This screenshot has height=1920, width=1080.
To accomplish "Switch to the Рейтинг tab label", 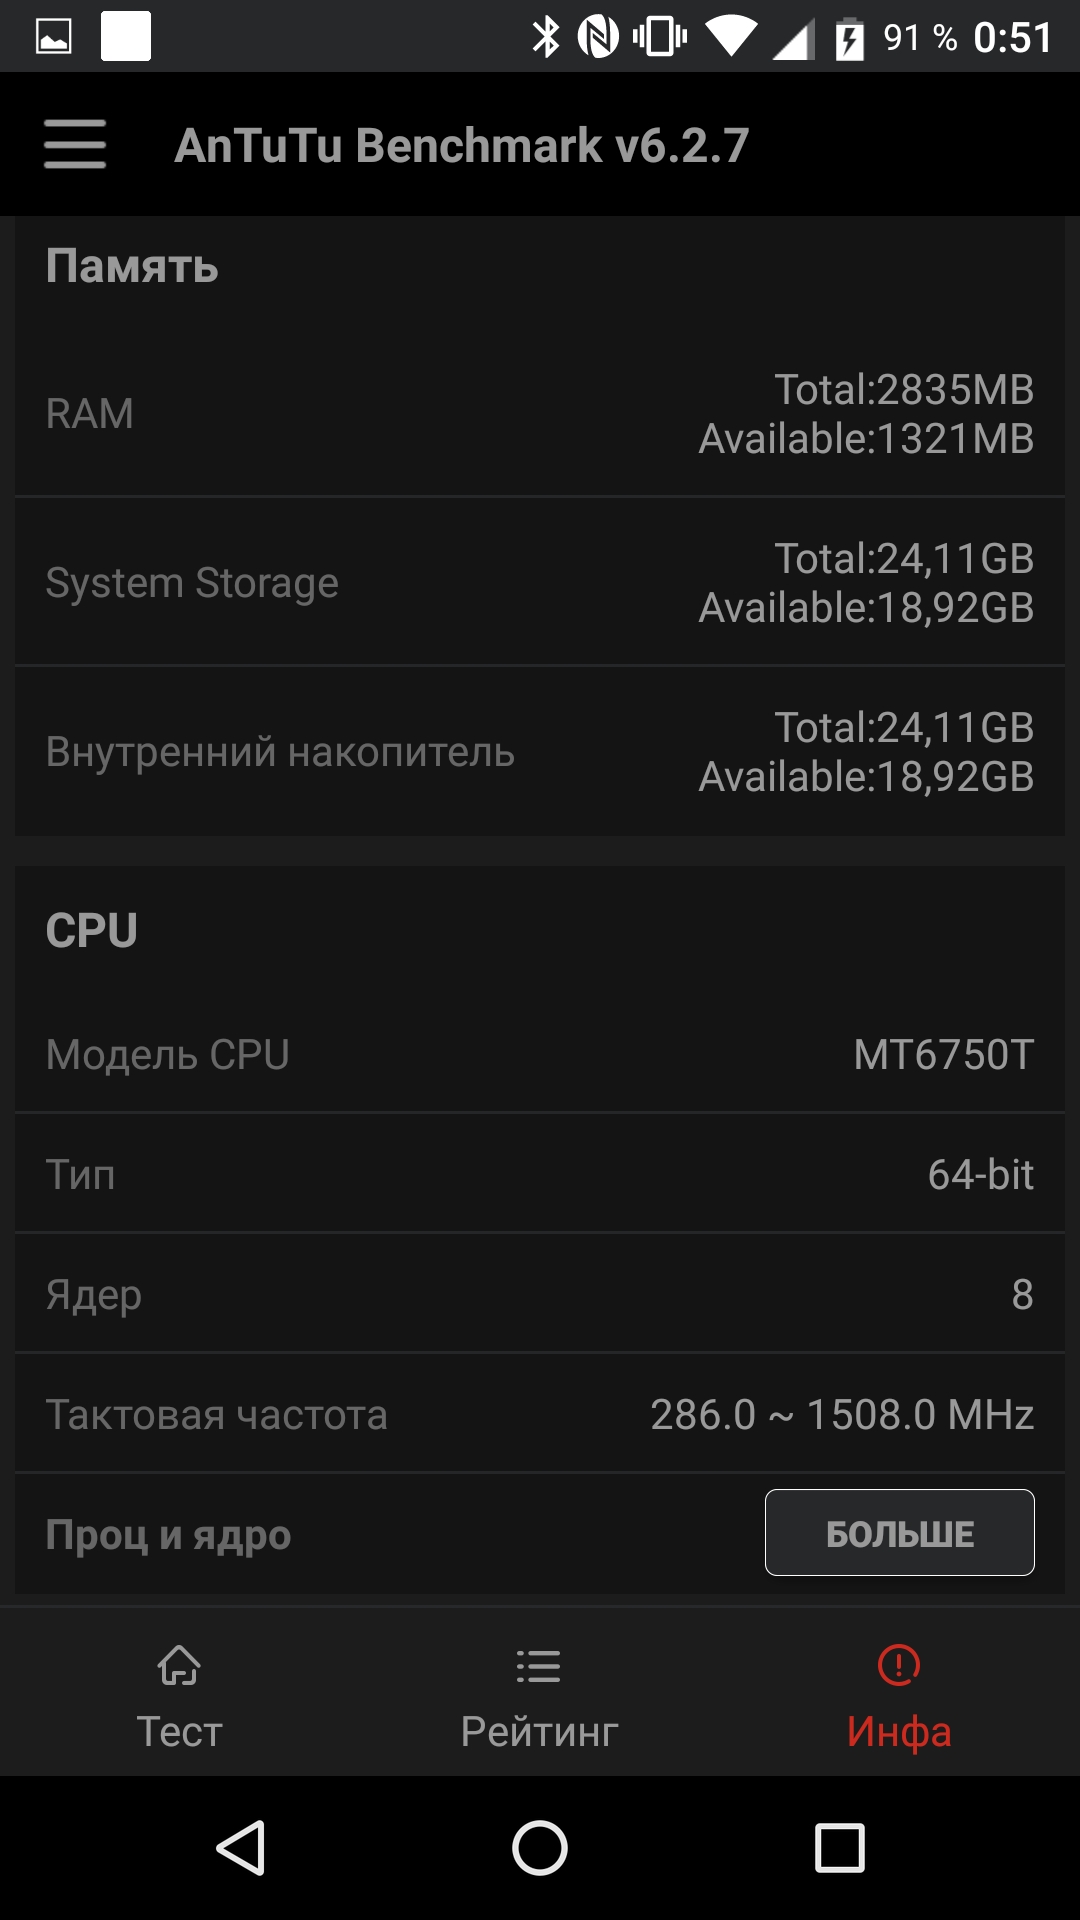I will pos(539,1731).
